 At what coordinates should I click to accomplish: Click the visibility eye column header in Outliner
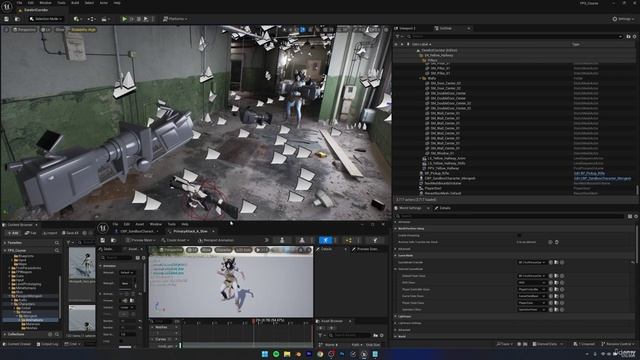point(396,44)
